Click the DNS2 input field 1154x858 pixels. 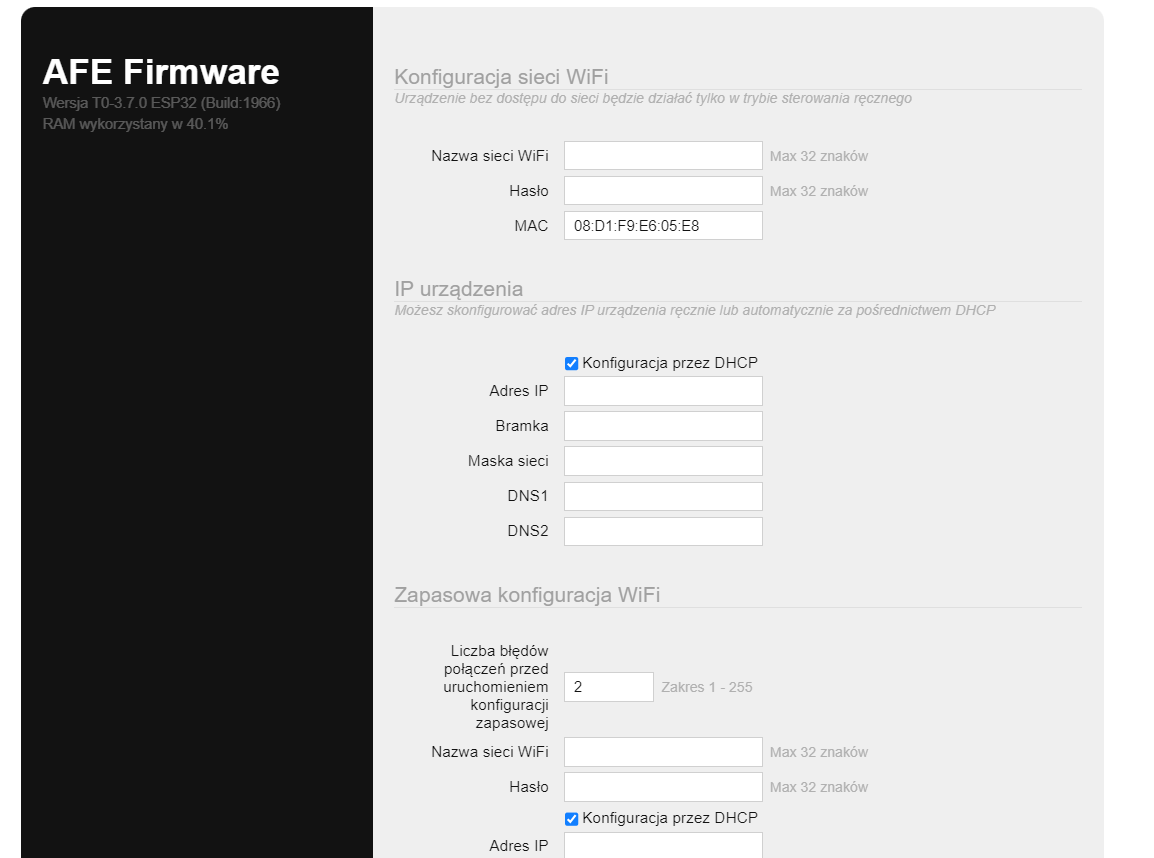tap(663, 531)
